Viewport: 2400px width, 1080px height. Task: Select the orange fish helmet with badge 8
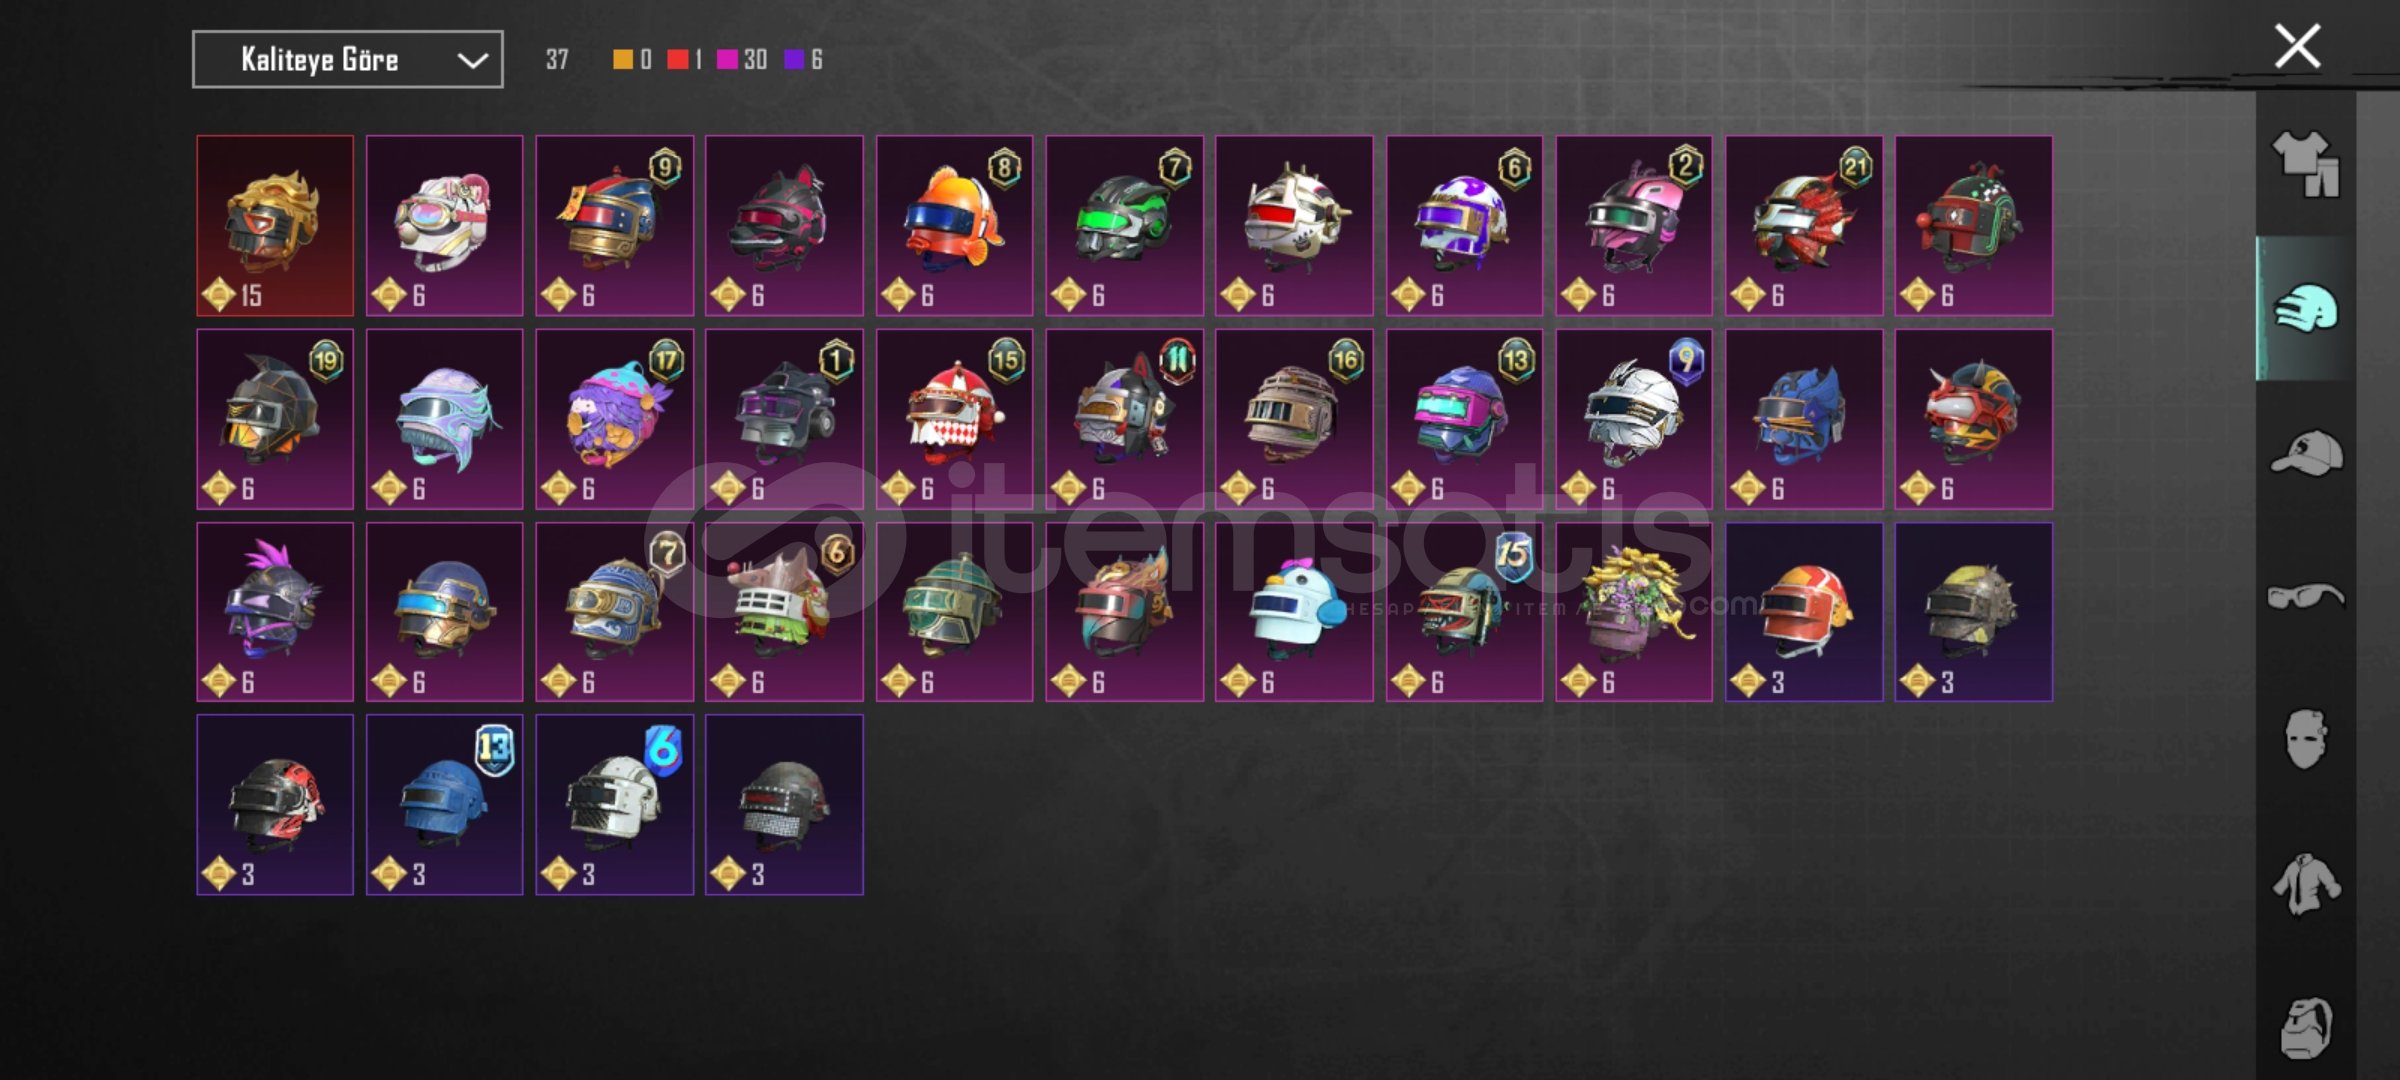954,226
